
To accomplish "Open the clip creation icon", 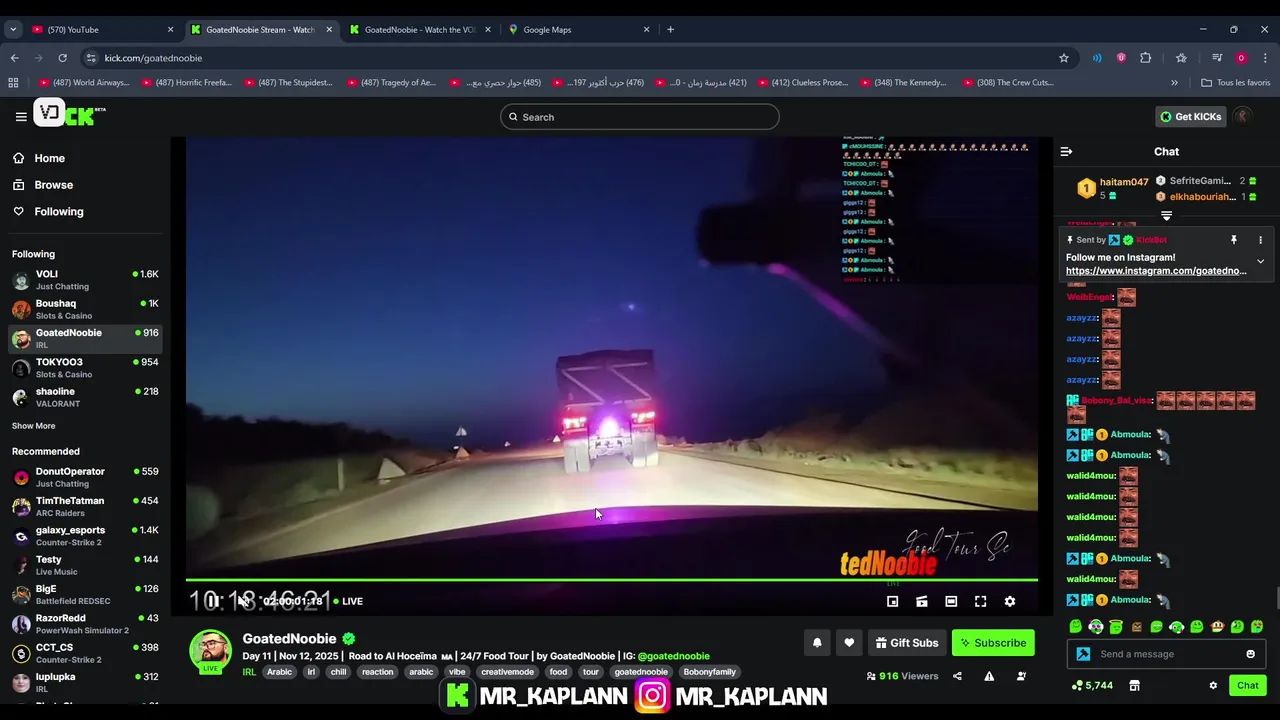I will click(922, 601).
